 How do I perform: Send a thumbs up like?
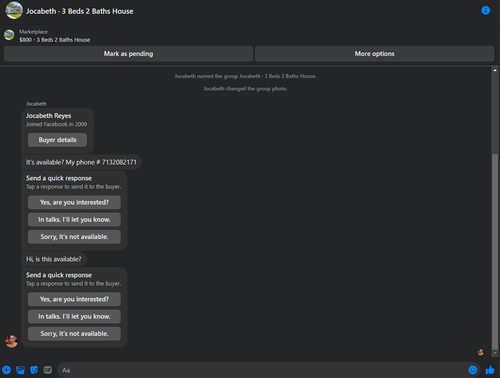coord(490,370)
